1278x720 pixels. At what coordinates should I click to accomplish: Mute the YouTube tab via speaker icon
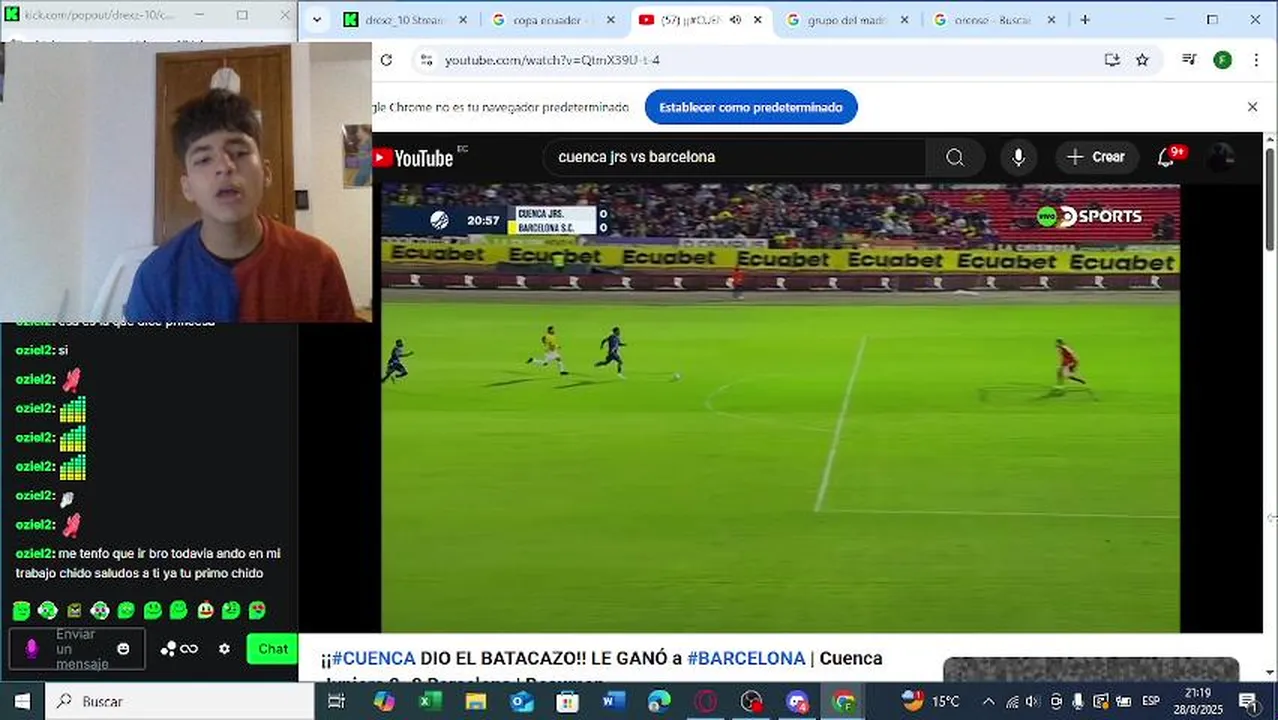tap(735, 19)
